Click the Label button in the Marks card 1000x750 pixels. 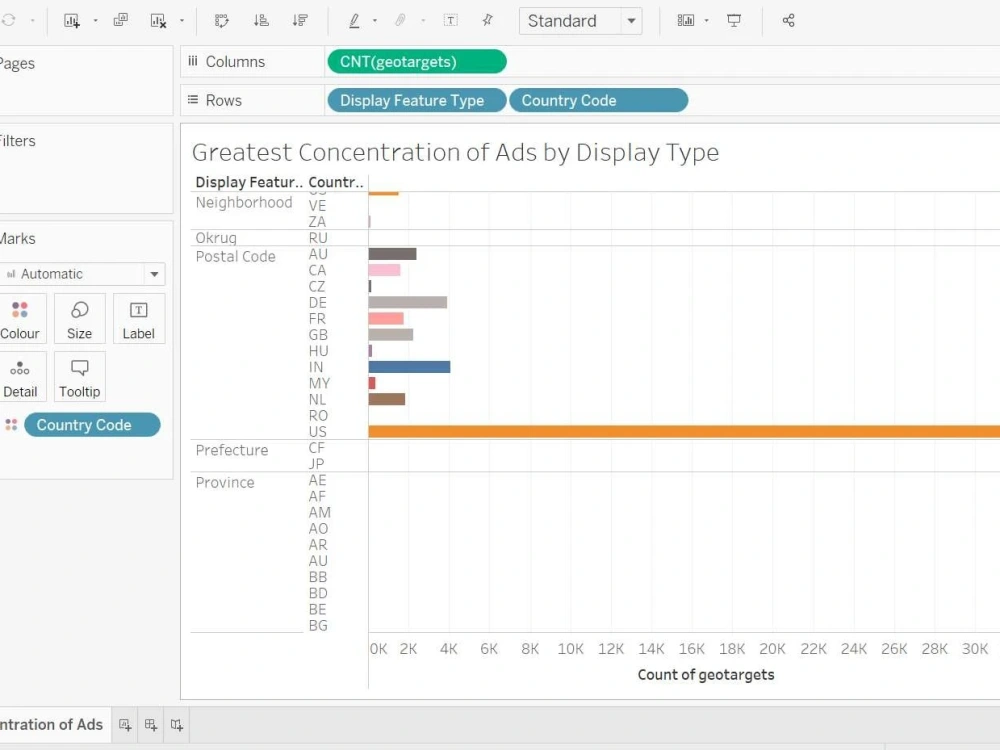[139, 318]
